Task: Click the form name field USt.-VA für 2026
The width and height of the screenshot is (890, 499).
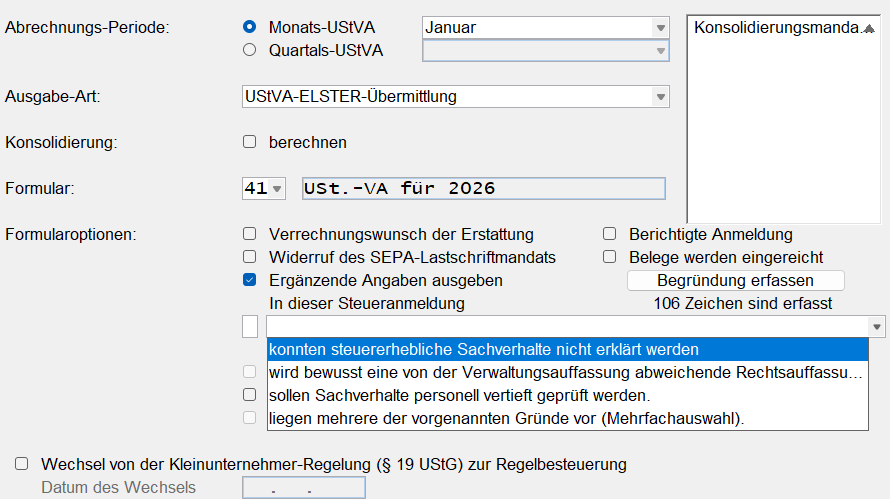Action: click(484, 188)
